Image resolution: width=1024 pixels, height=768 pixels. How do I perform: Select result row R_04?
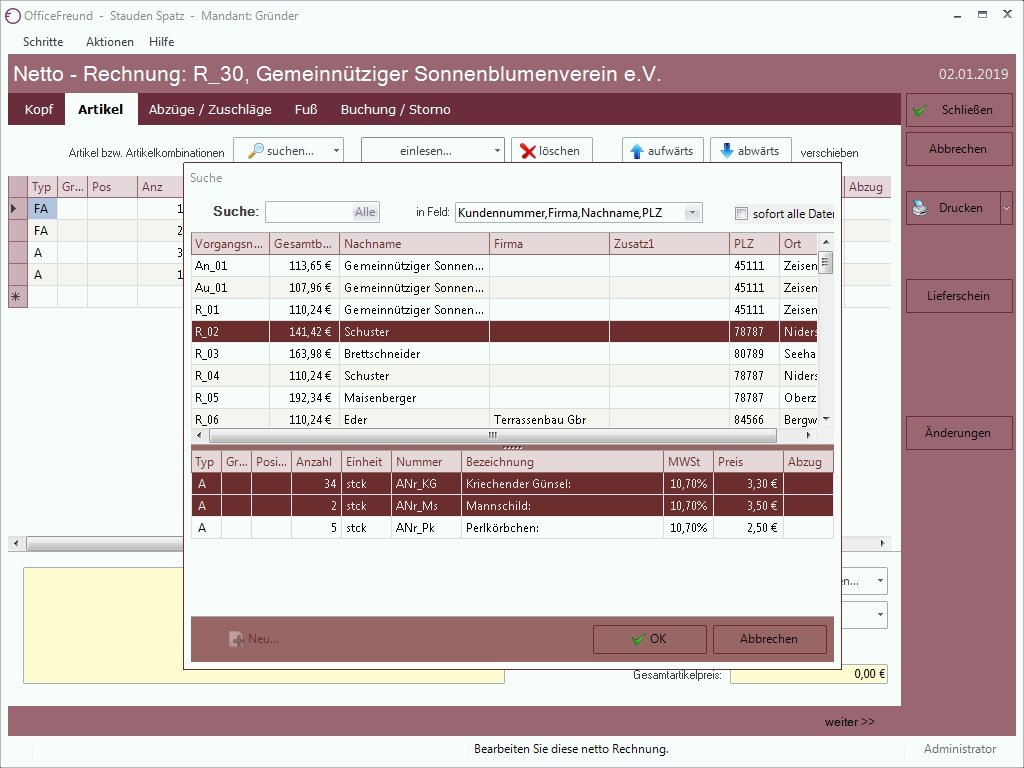click(504, 376)
